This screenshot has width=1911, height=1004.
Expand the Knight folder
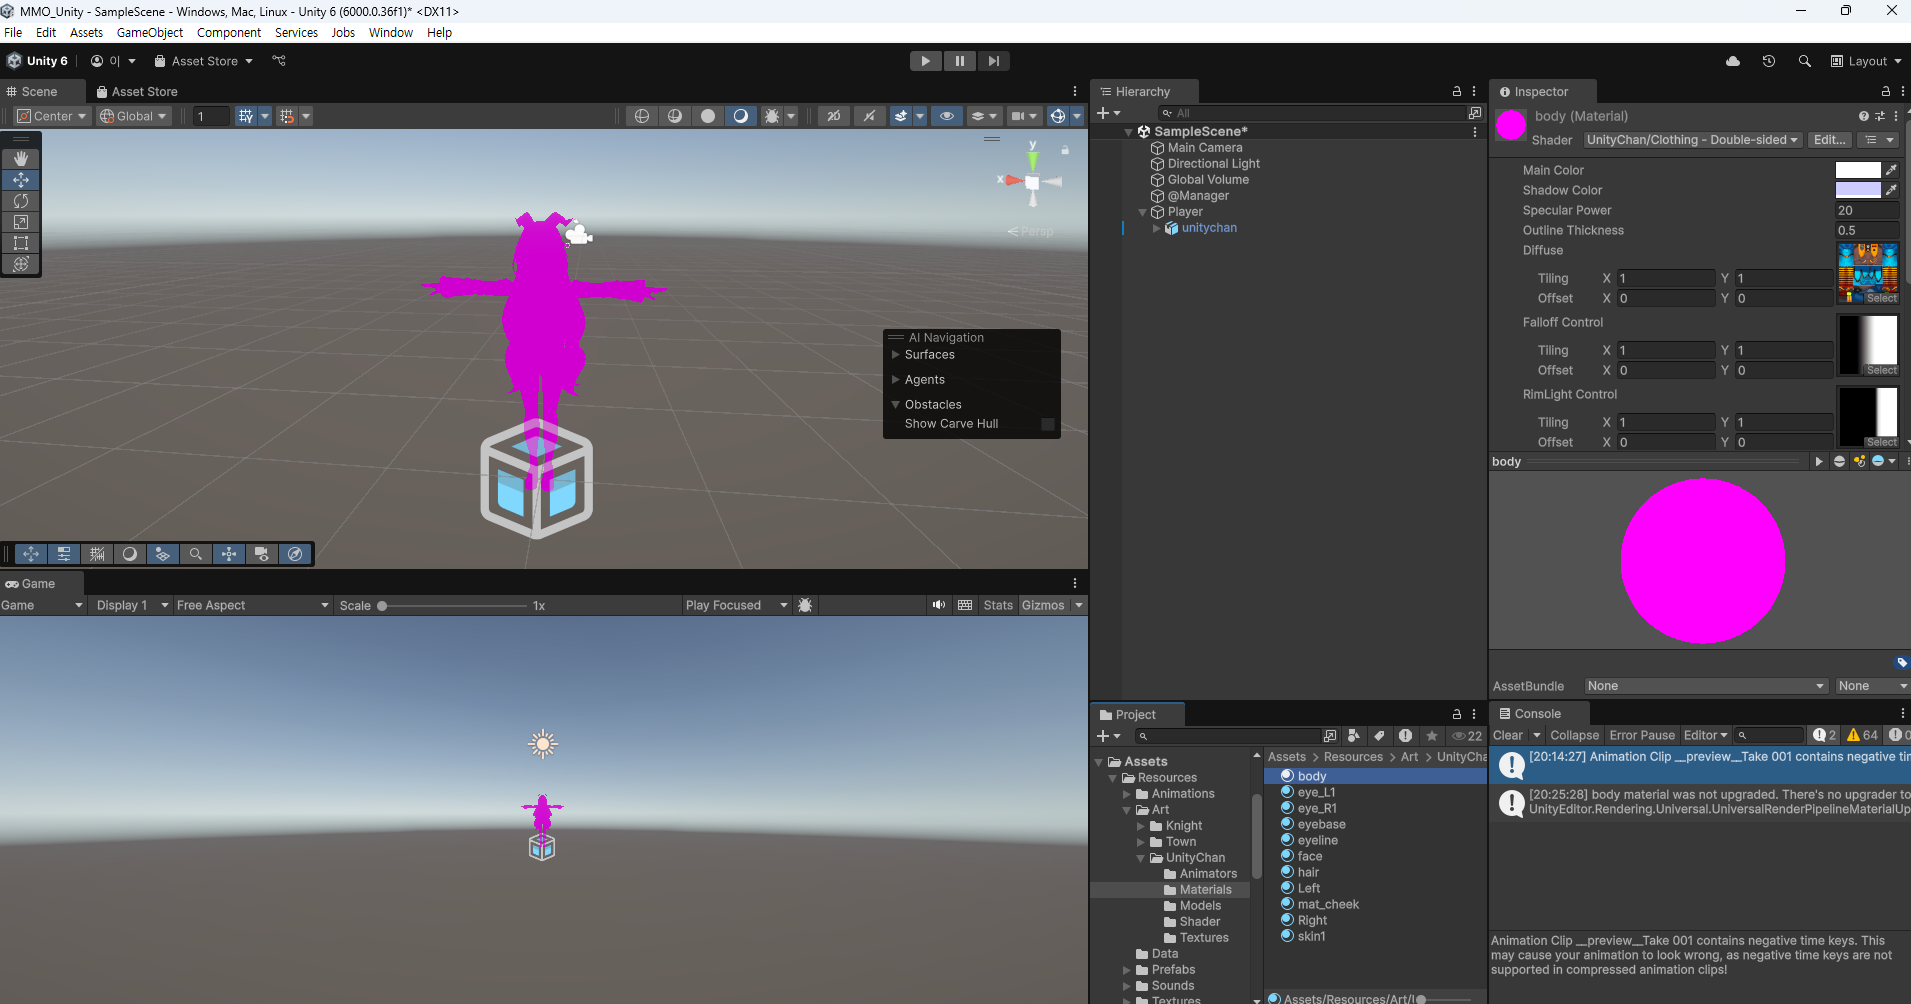click(x=1141, y=826)
